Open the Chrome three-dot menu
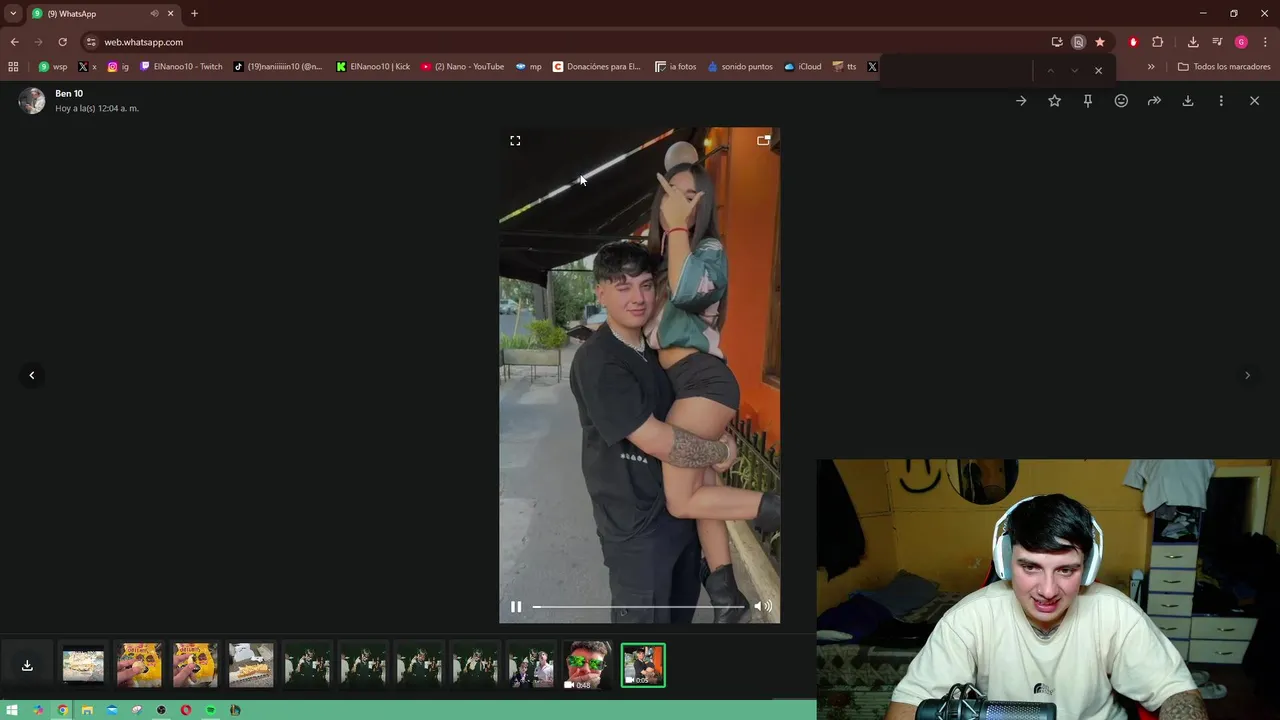Image resolution: width=1280 pixels, height=720 pixels. tap(1266, 42)
